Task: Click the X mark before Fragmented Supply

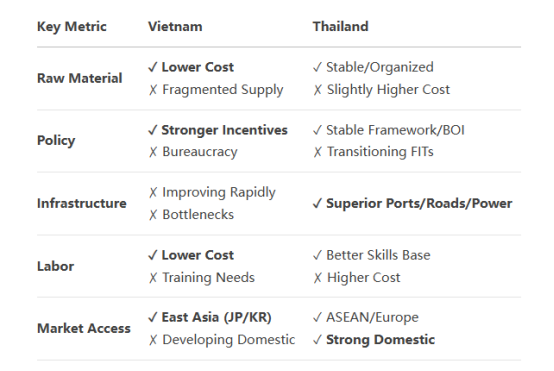Action: [153, 90]
